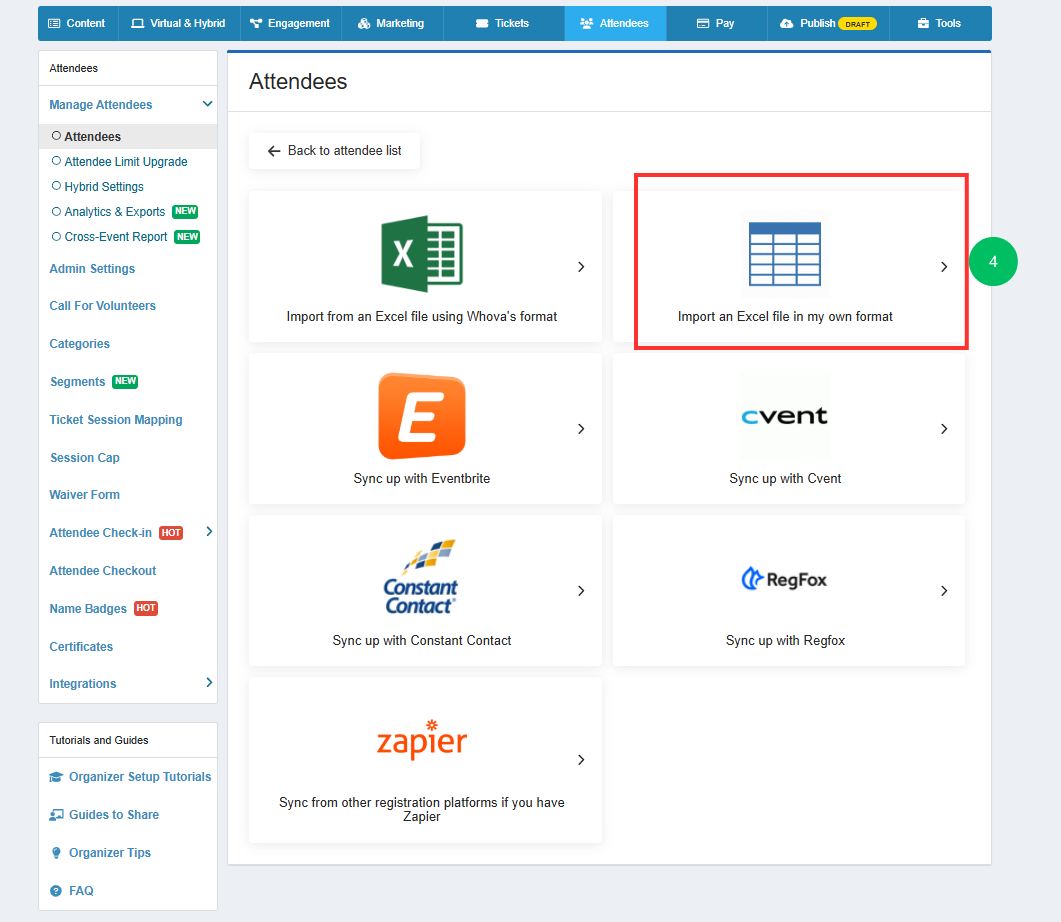Click the Cvent logo
This screenshot has height=922, width=1061.
784,416
